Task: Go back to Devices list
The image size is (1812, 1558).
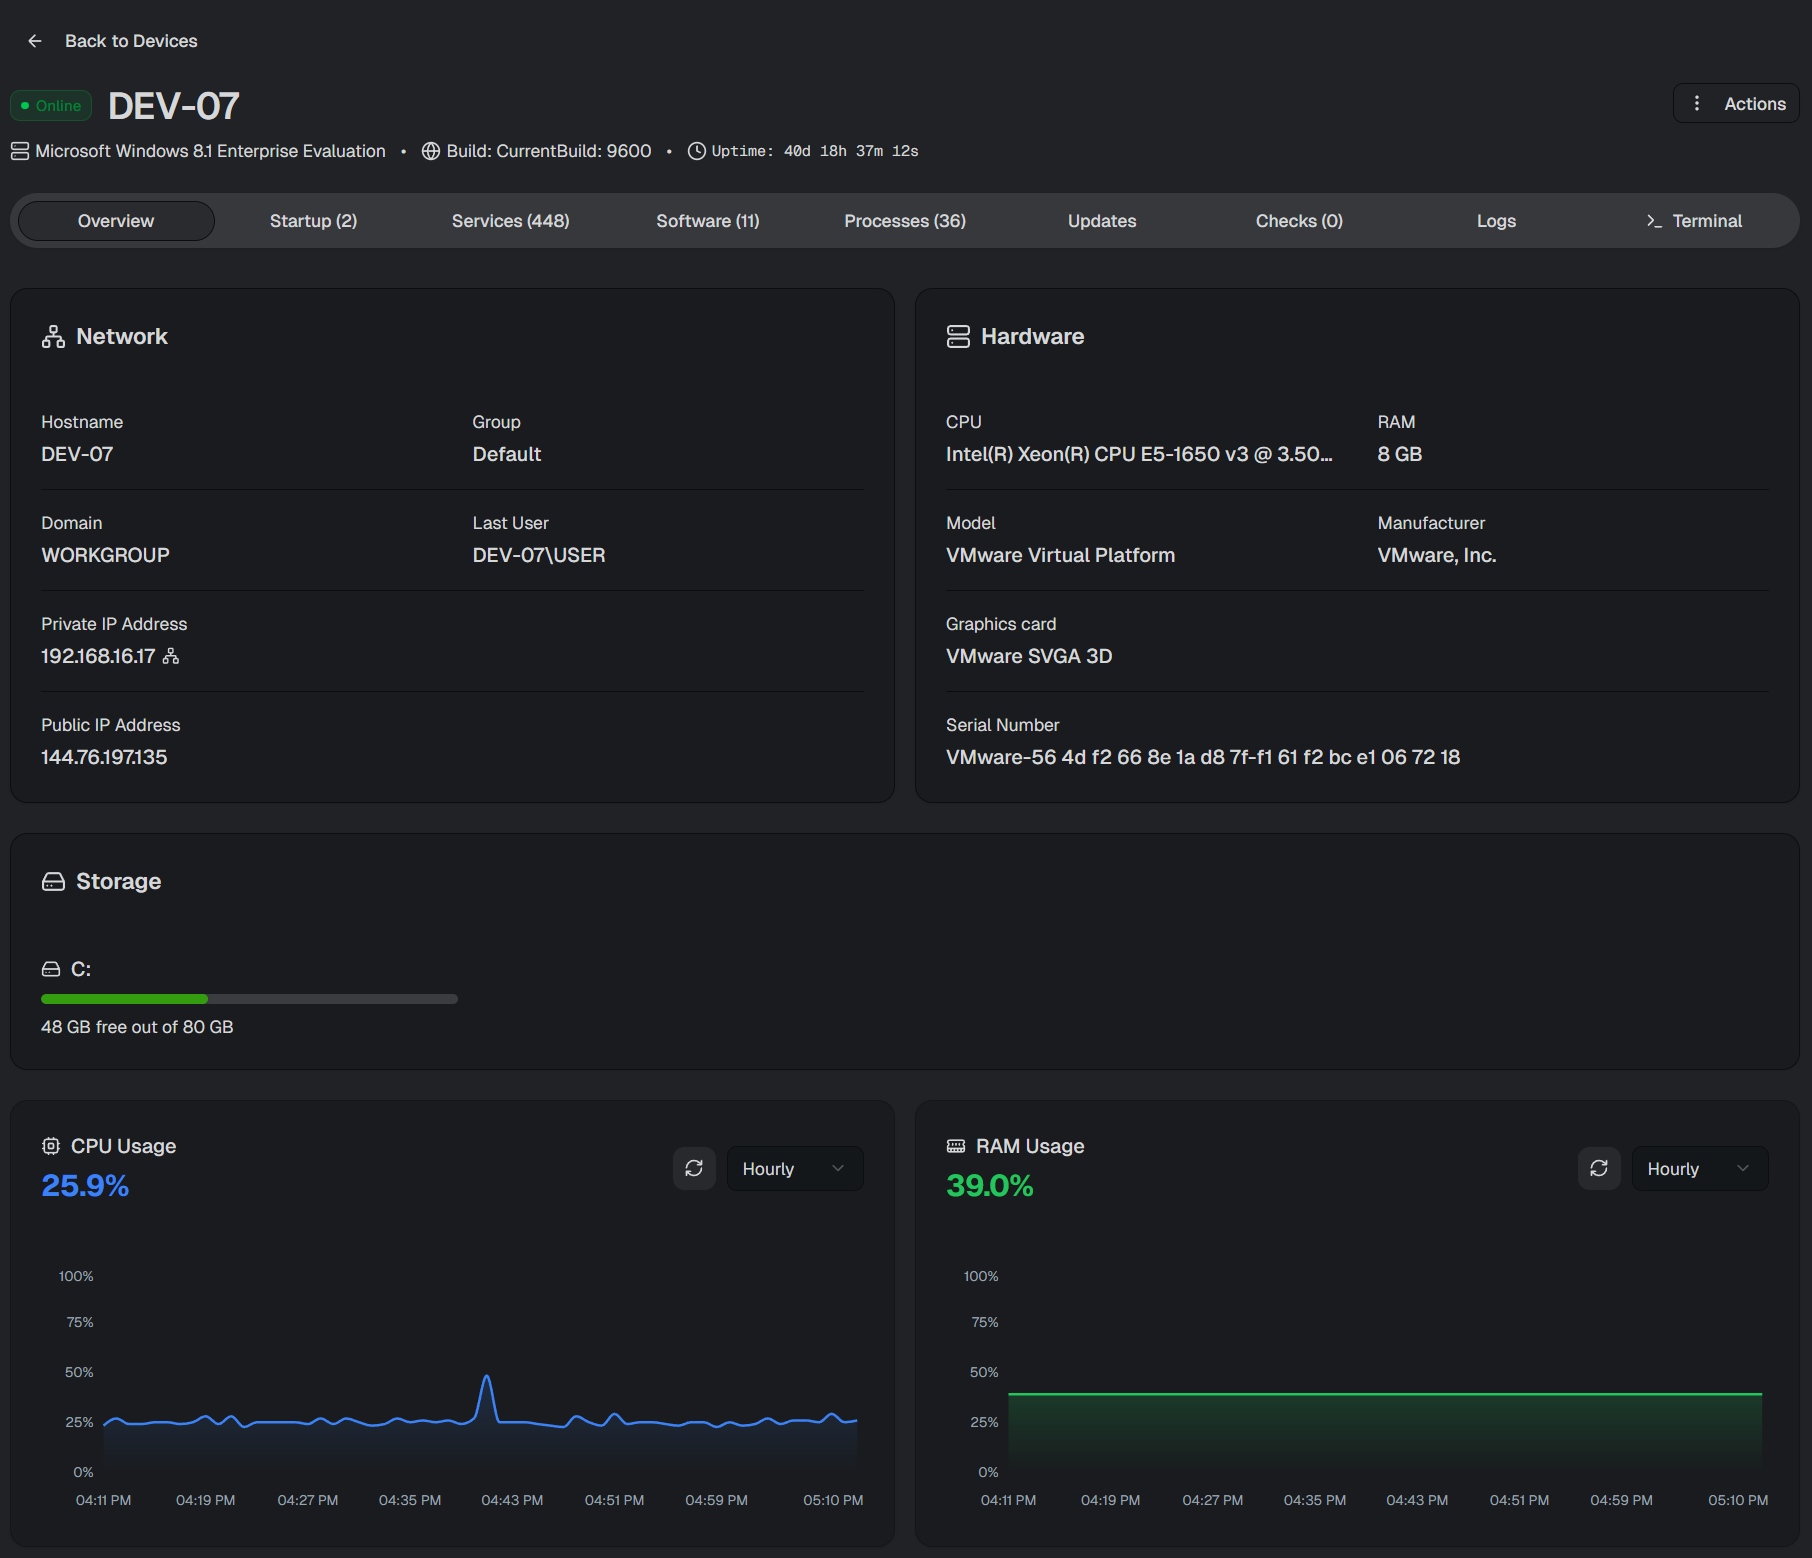Action: click(x=131, y=41)
